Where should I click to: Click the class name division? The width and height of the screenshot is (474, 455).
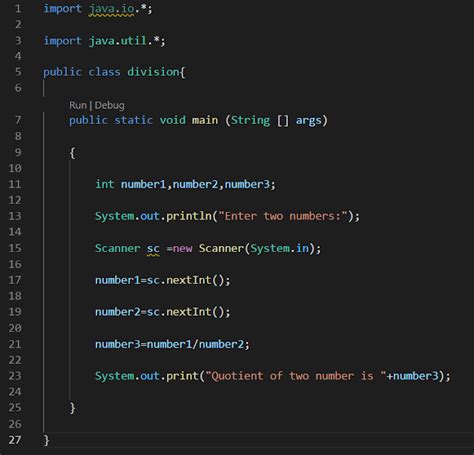click(153, 72)
